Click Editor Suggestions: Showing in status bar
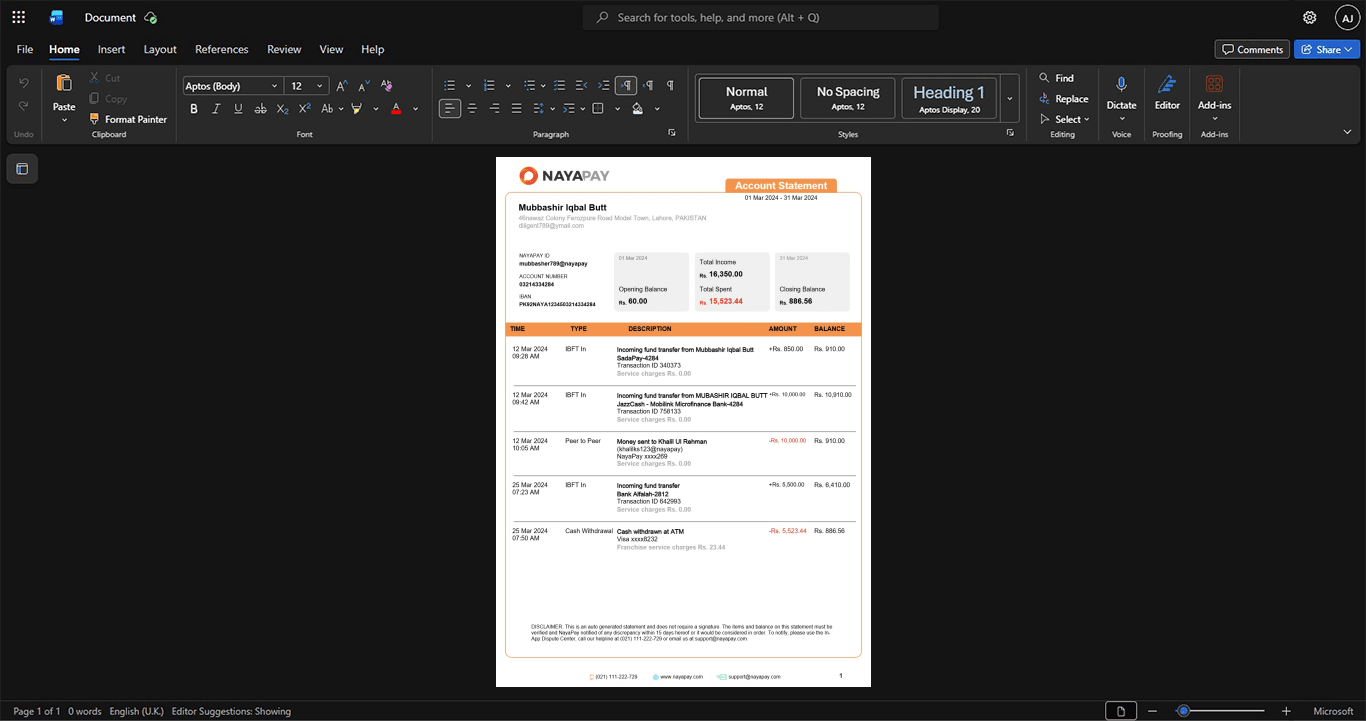Image resolution: width=1366 pixels, height=721 pixels. (x=231, y=711)
